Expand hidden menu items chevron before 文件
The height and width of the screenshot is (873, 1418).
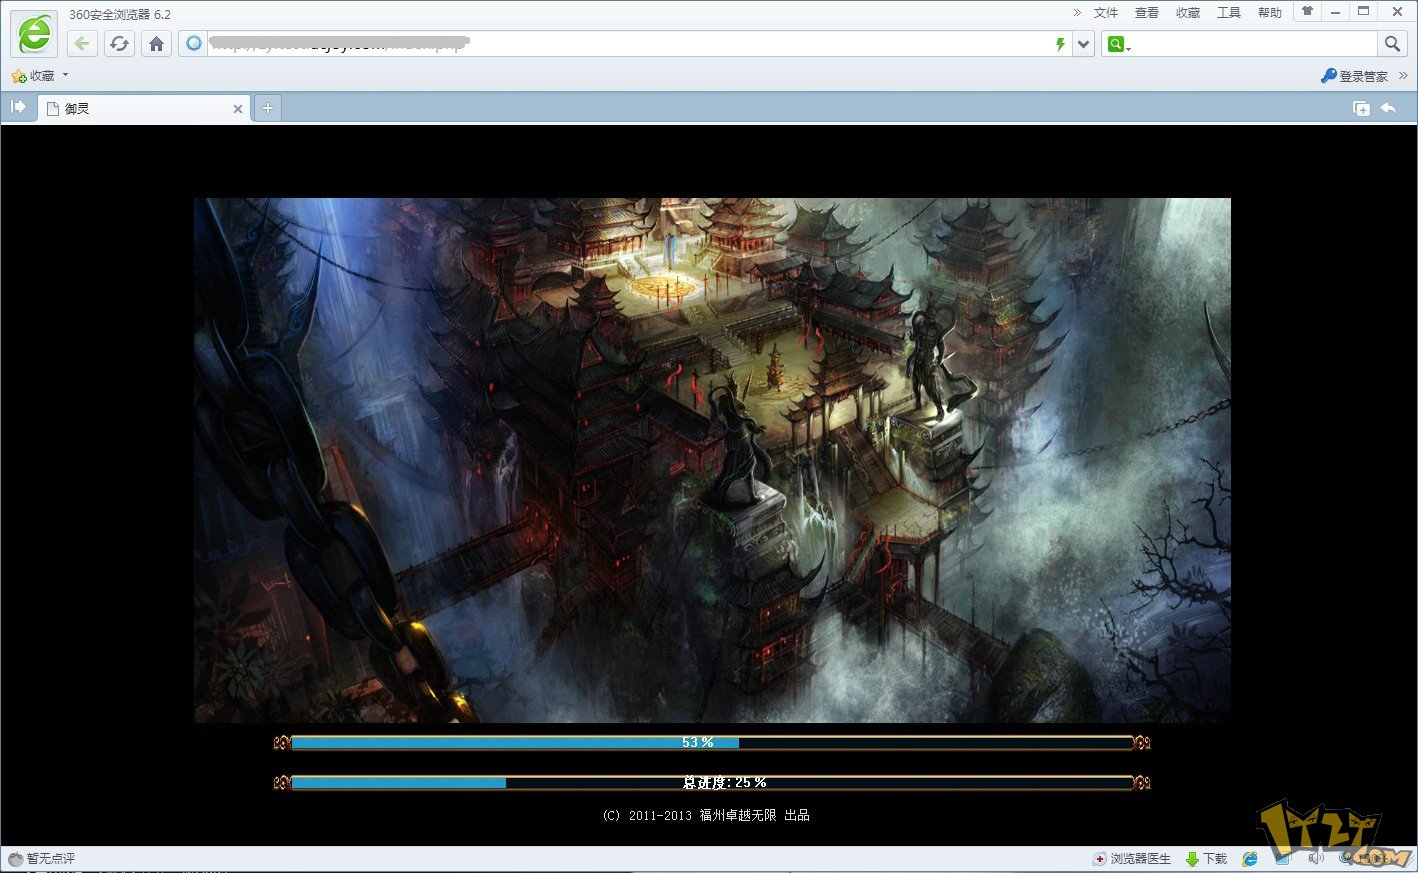pos(1077,13)
